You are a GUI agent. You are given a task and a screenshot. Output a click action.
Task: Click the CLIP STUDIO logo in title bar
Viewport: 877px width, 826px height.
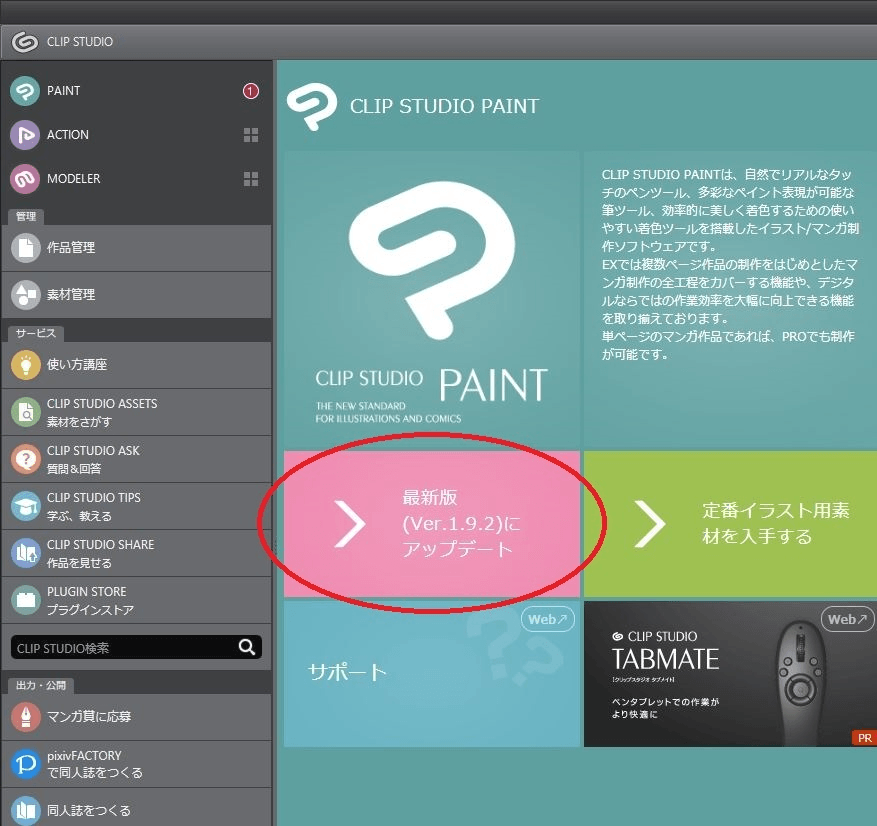tap(25, 42)
